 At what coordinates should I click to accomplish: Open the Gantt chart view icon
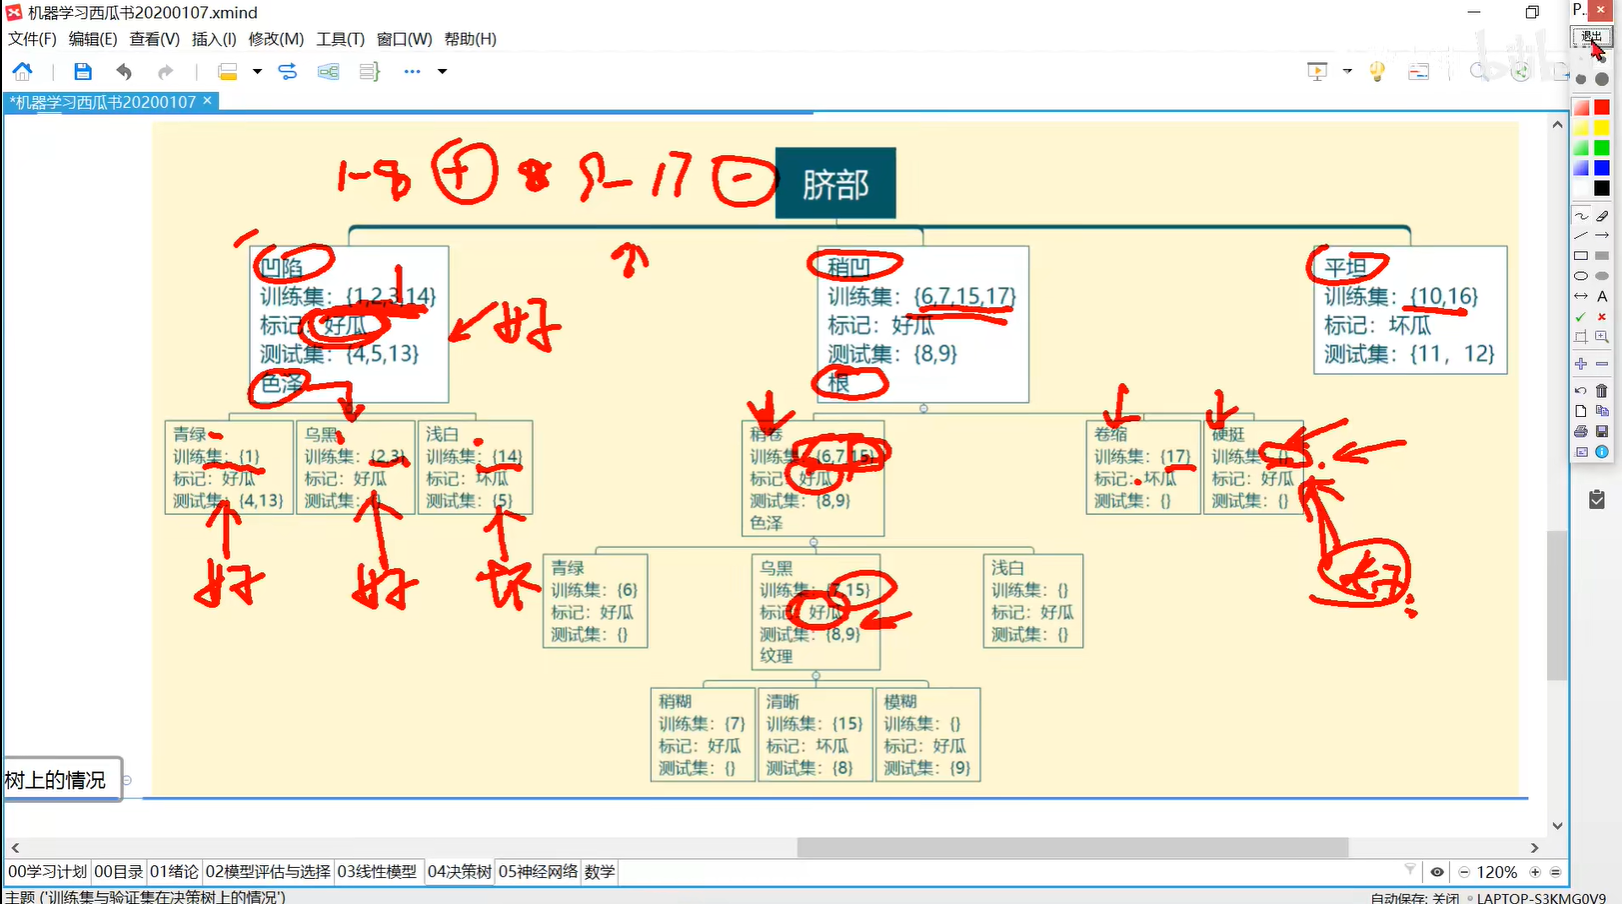[1418, 71]
